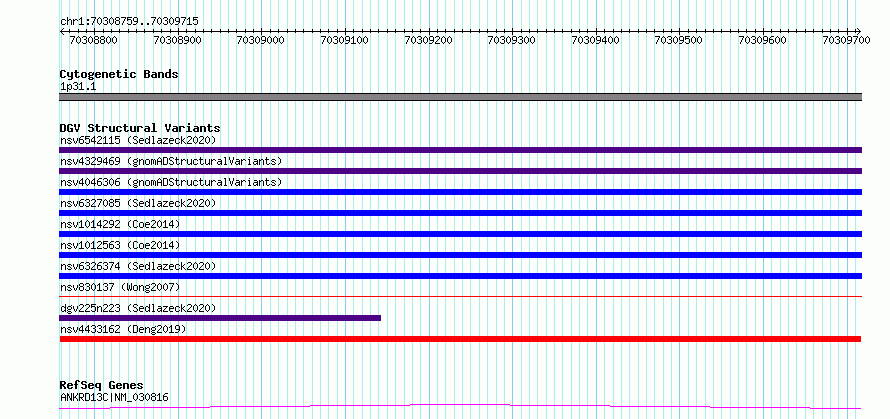The width and height of the screenshot is (890, 419).
Task: Click the chr1:70308759..70309715 coordinate label
Action: (x=129, y=21)
